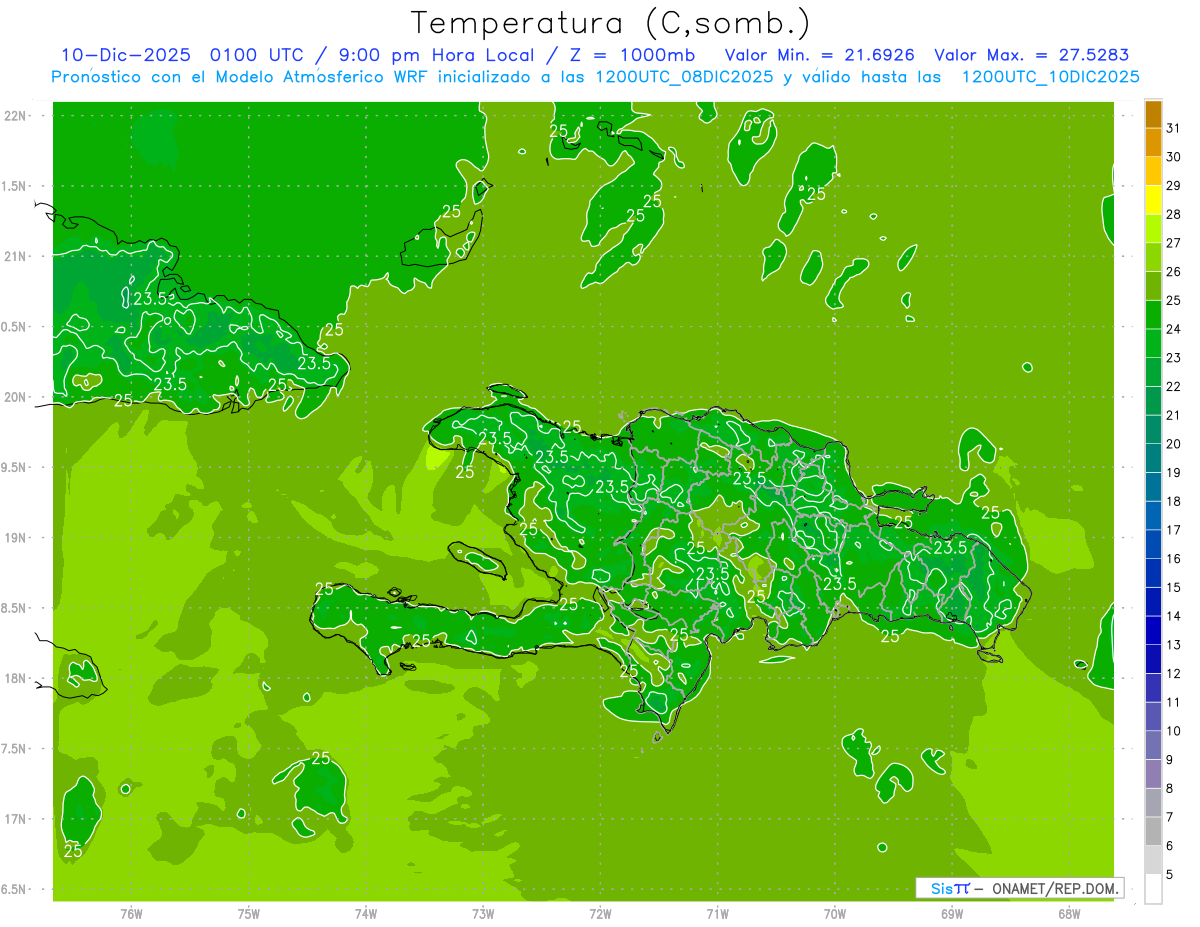This screenshot has width=1200, height=927.
Task: Click the 72W longitude axis label
Action: (600, 914)
